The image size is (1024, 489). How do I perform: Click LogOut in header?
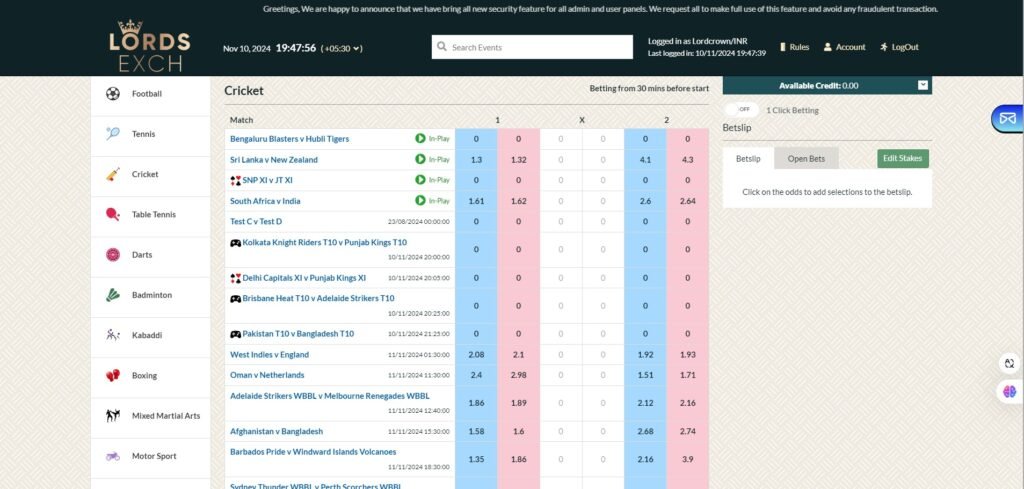tap(899, 47)
